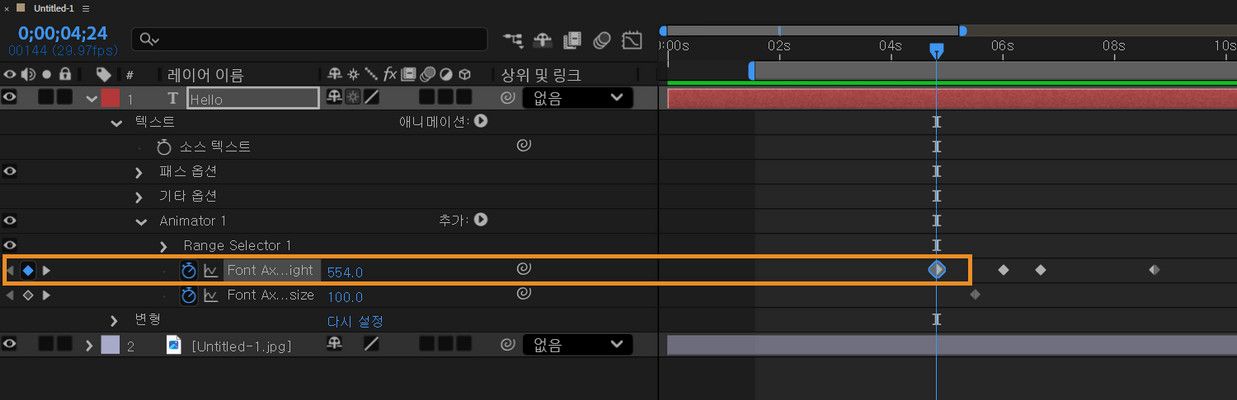Expand the Range Selector 1 group

164,246
